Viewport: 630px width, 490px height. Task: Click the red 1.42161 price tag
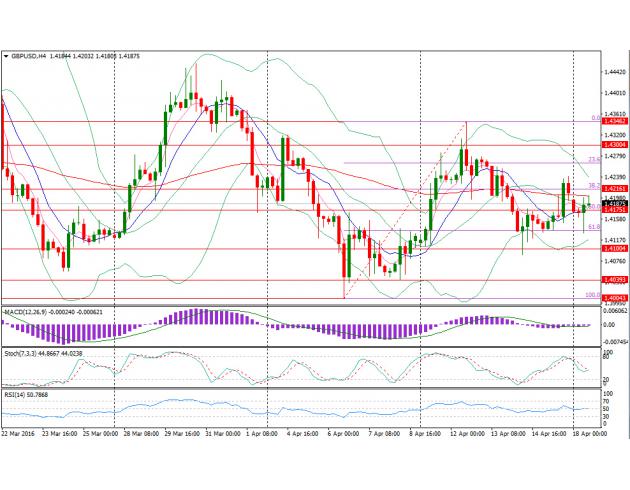(x=612, y=187)
